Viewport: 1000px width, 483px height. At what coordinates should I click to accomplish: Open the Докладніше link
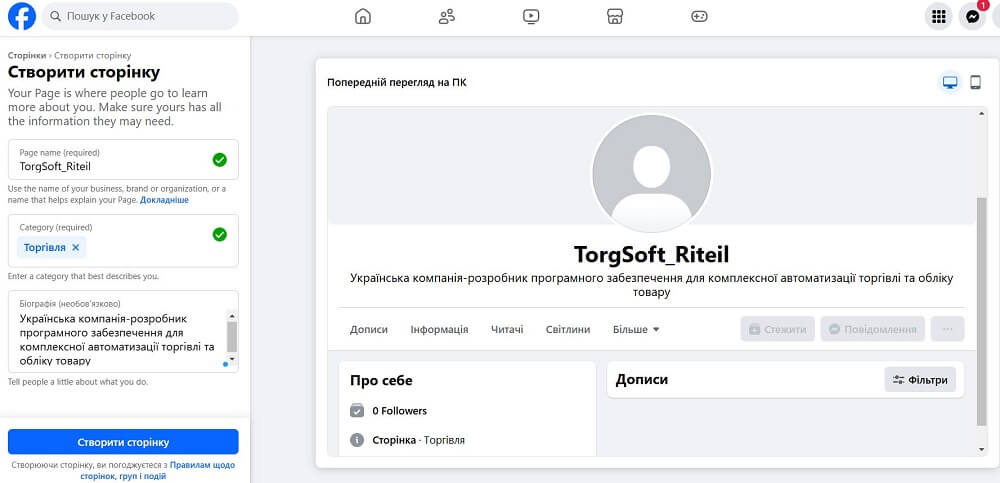click(164, 200)
